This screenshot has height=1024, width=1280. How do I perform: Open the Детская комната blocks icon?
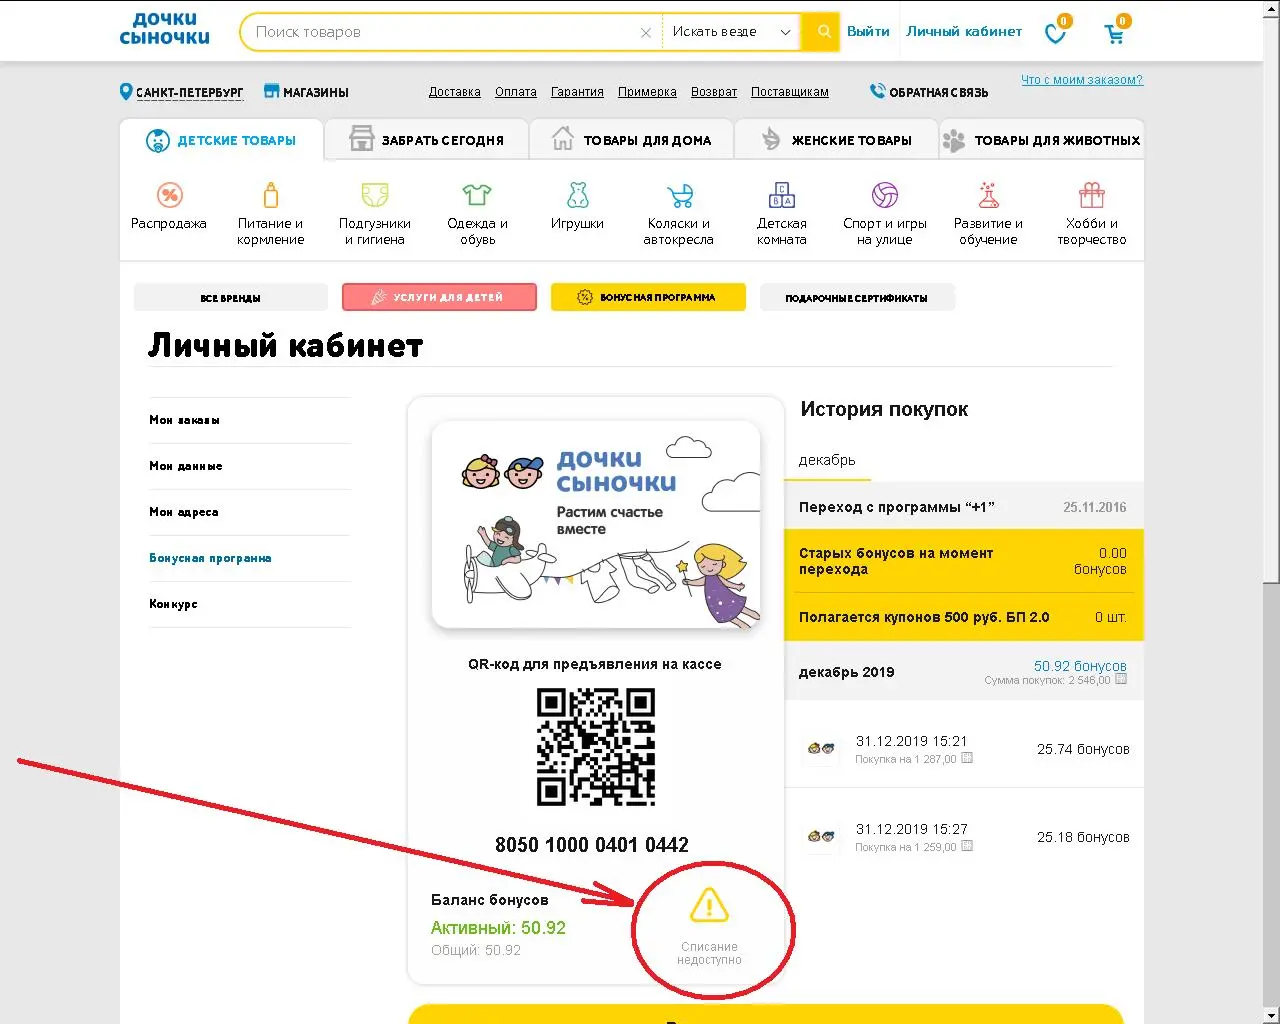click(x=782, y=195)
